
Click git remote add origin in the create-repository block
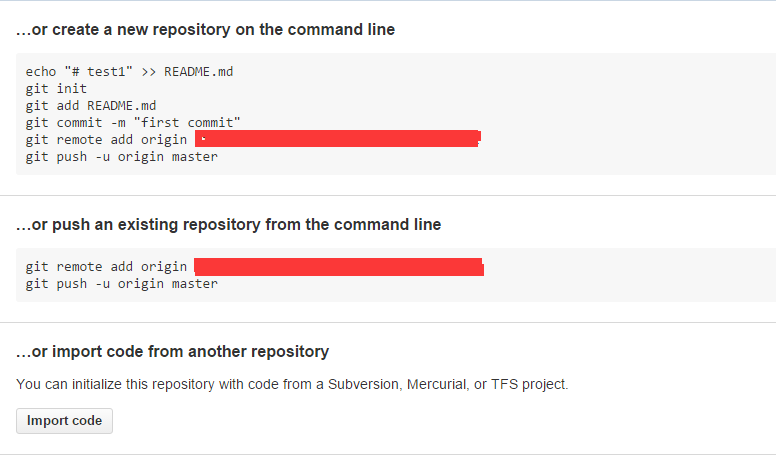[106, 140]
